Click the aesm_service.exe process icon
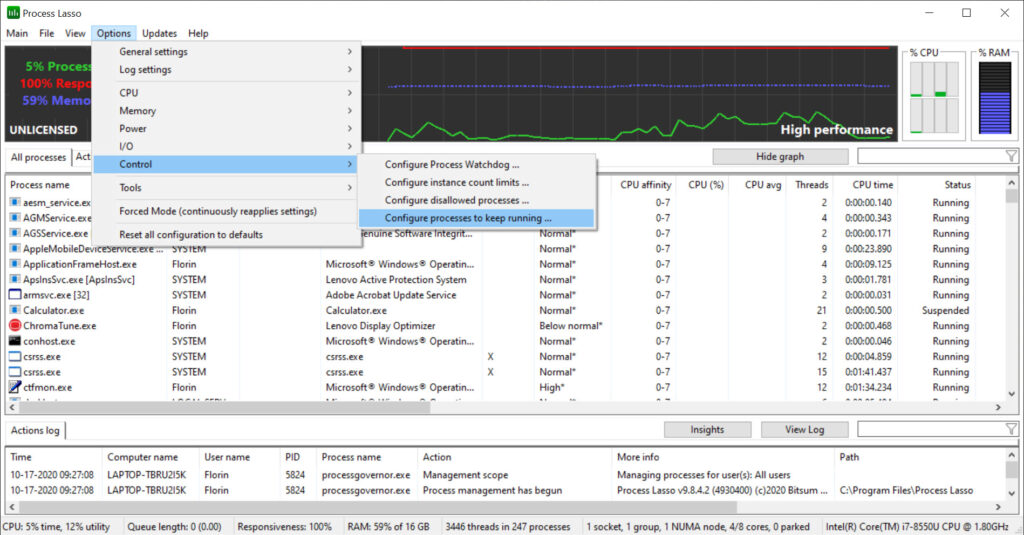This screenshot has width=1024, height=535. 15,203
